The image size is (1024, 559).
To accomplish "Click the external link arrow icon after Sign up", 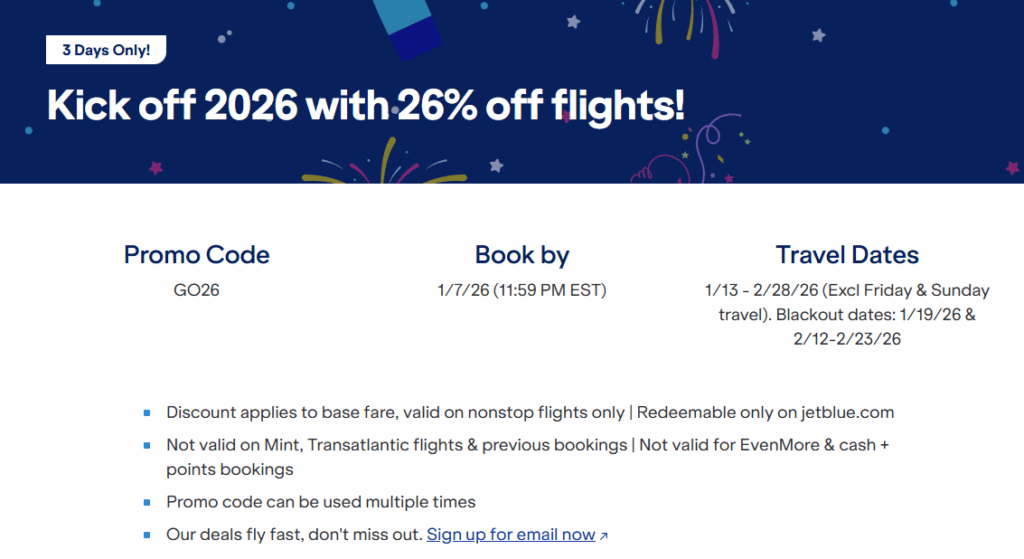I will point(603,536).
